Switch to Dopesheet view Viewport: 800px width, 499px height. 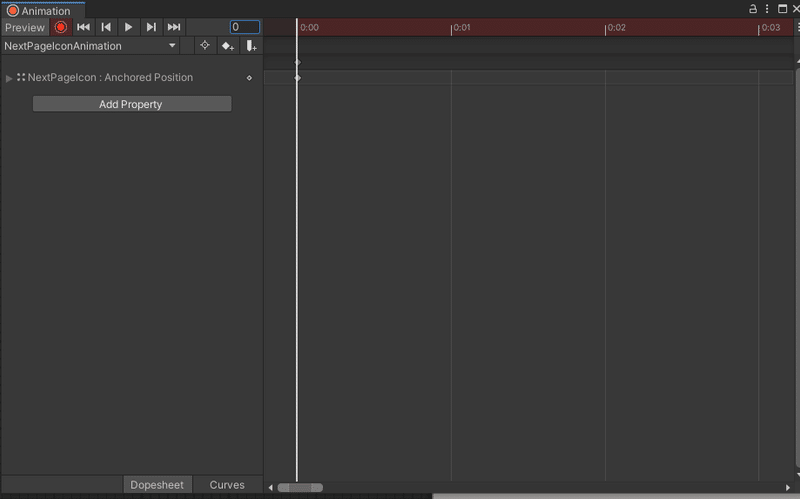click(157, 484)
